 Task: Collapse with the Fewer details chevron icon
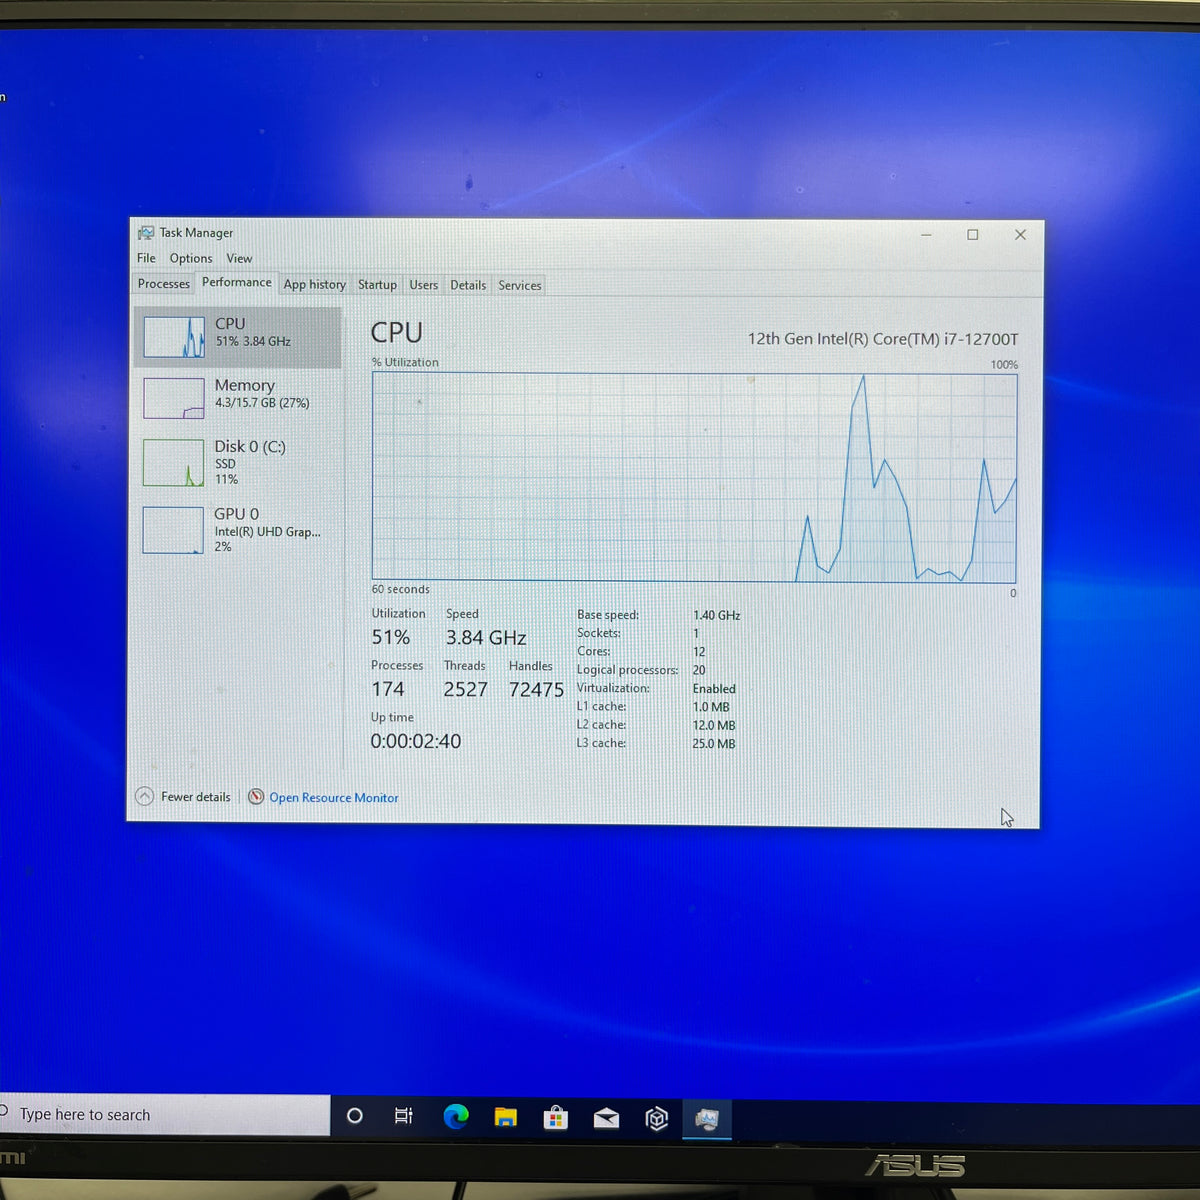click(145, 797)
